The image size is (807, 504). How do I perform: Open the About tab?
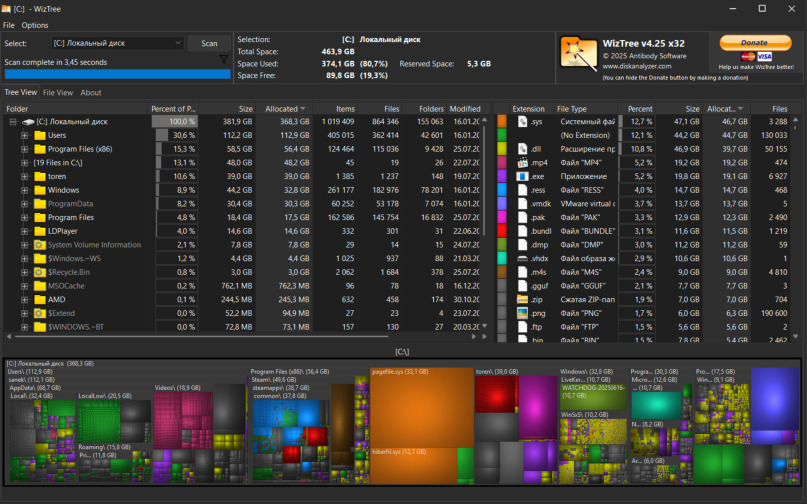(91, 93)
